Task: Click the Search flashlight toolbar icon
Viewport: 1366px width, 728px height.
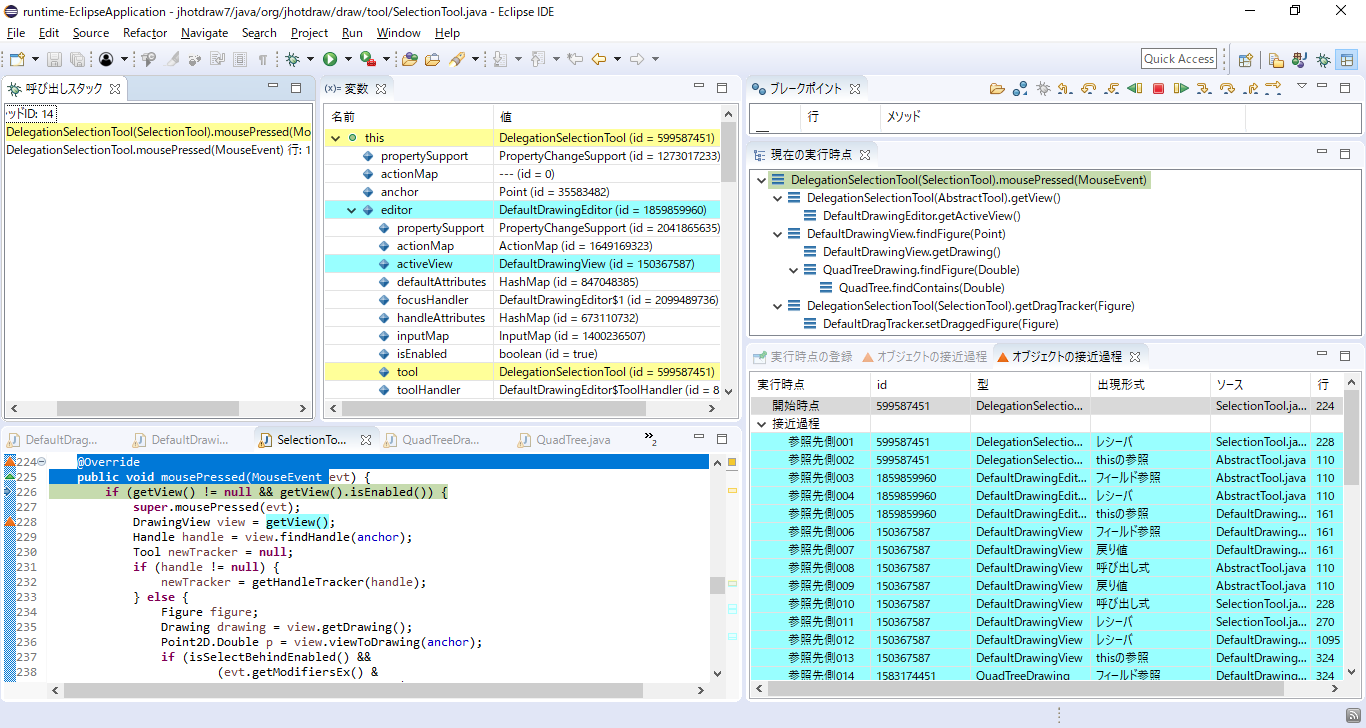Action: tap(457, 59)
